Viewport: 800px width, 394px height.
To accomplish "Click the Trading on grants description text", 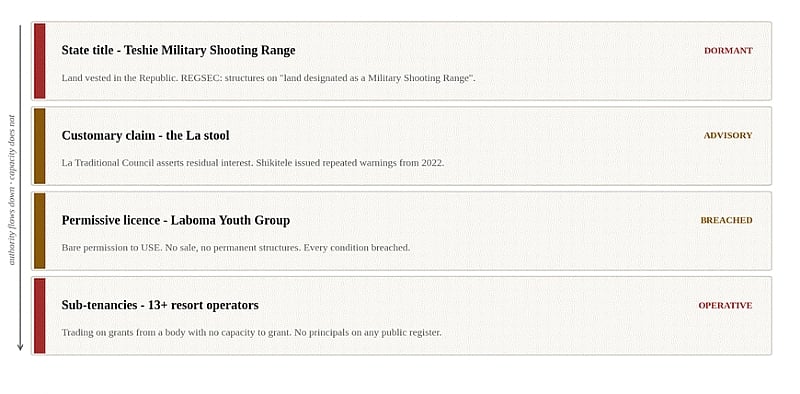I will pyautogui.click(x=252, y=332).
